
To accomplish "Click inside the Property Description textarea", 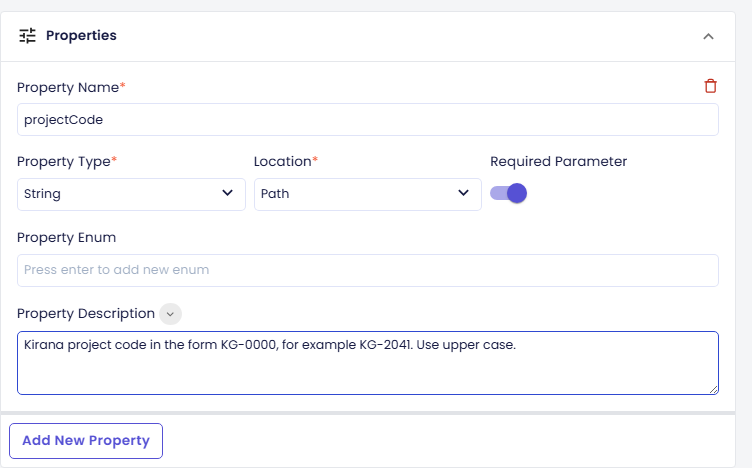I will click(368, 363).
